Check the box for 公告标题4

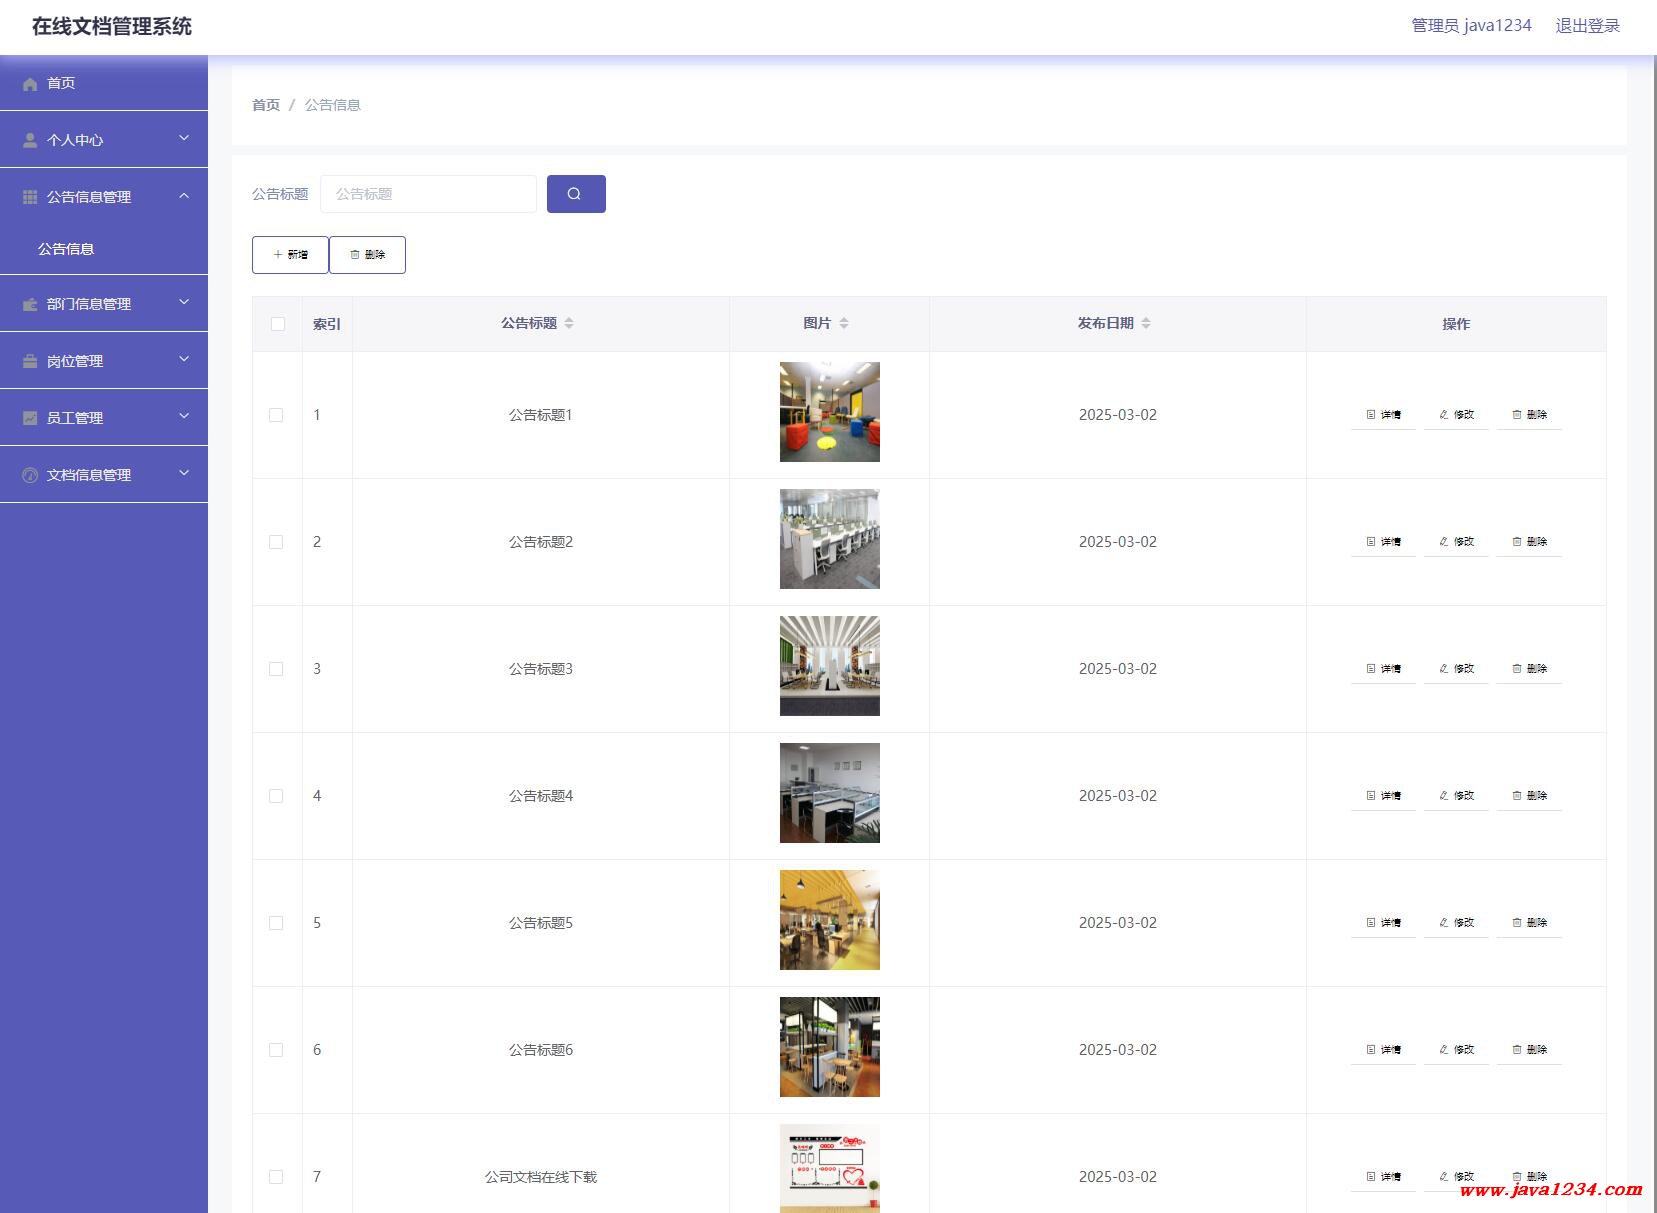click(x=276, y=796)
